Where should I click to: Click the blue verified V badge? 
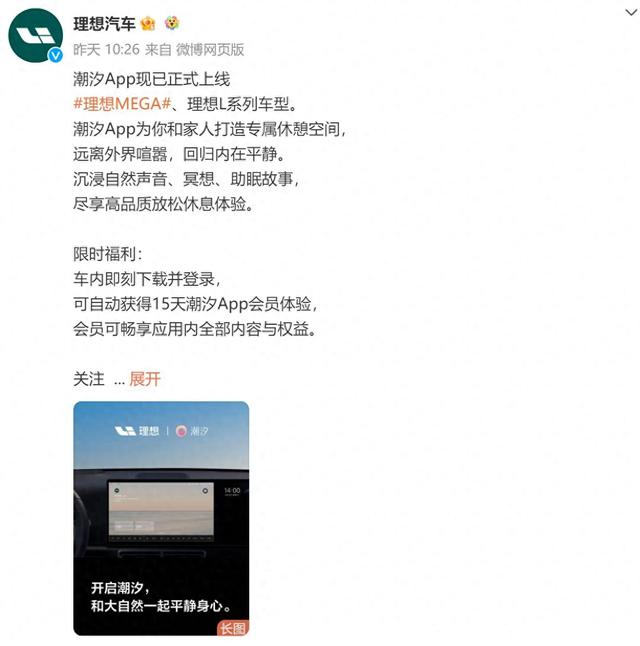56,55
